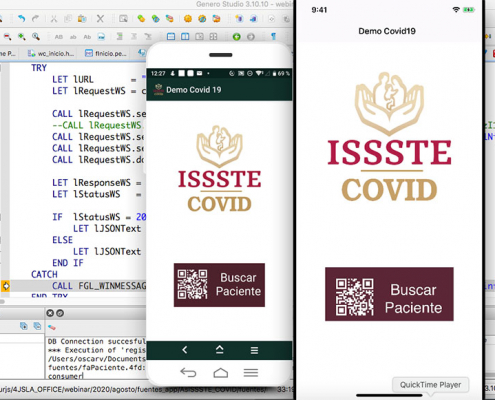This screenshot has height=400, width=495.
Task: Click the ISSSTE COVID logo on Android screen
Action: 219,169
